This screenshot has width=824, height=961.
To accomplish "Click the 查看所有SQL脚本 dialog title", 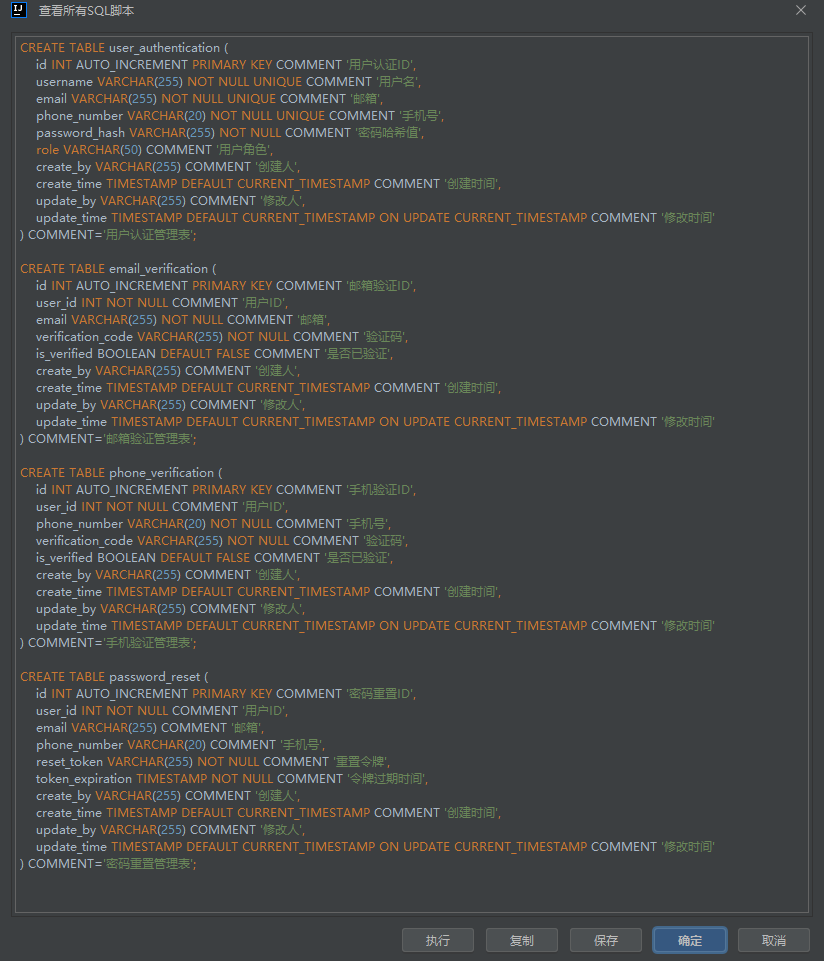I will (x=86, y=10).
